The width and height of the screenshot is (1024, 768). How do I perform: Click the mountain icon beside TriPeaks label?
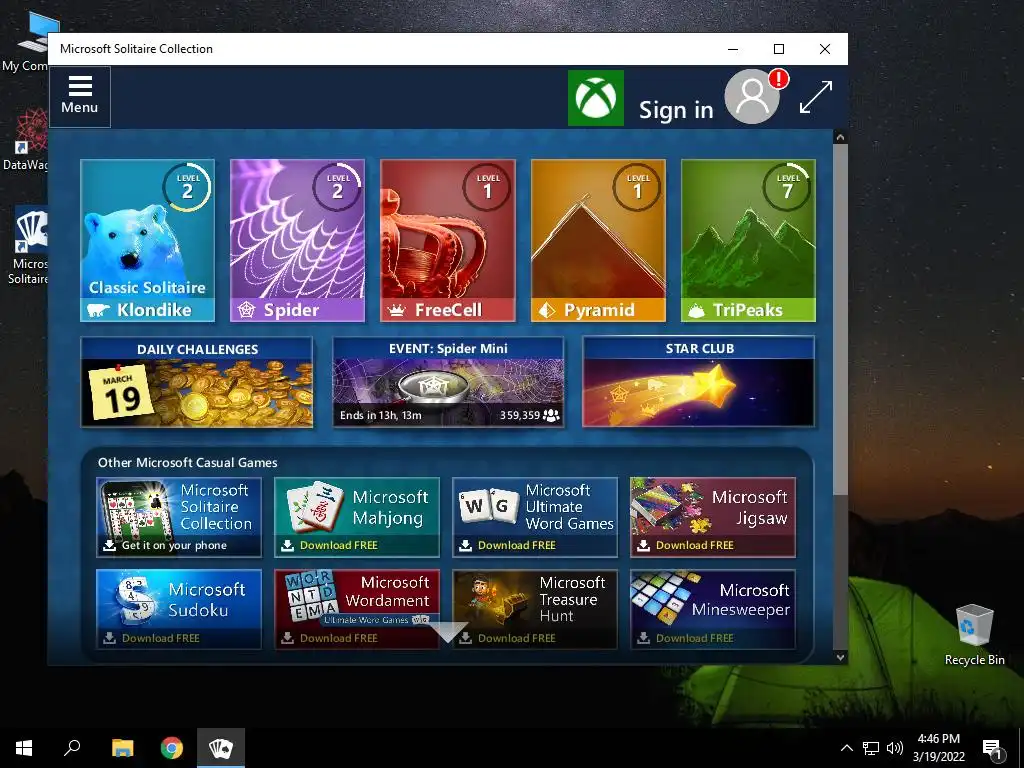click(696, 311)
